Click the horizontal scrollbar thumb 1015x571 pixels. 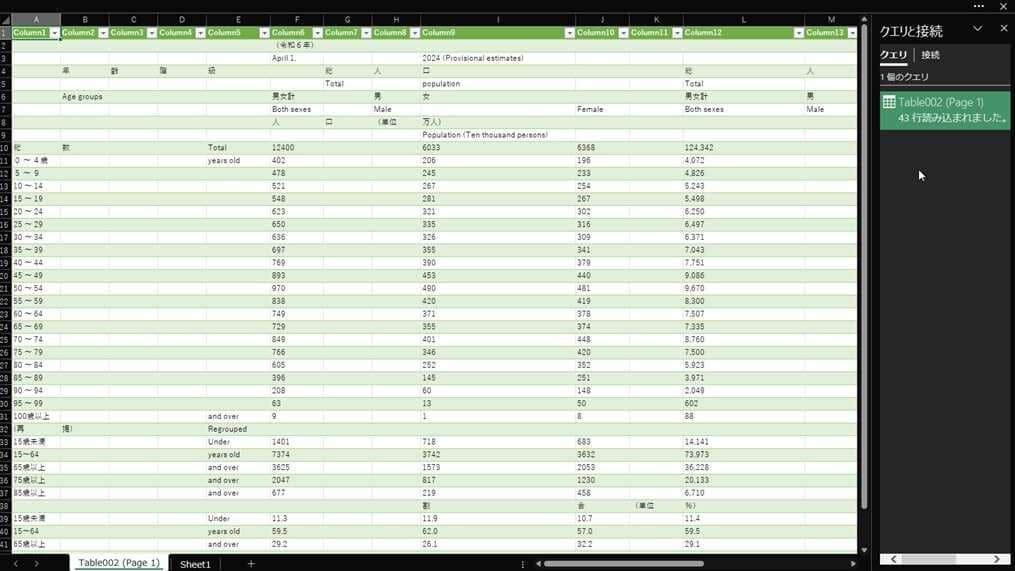point(620,564)
